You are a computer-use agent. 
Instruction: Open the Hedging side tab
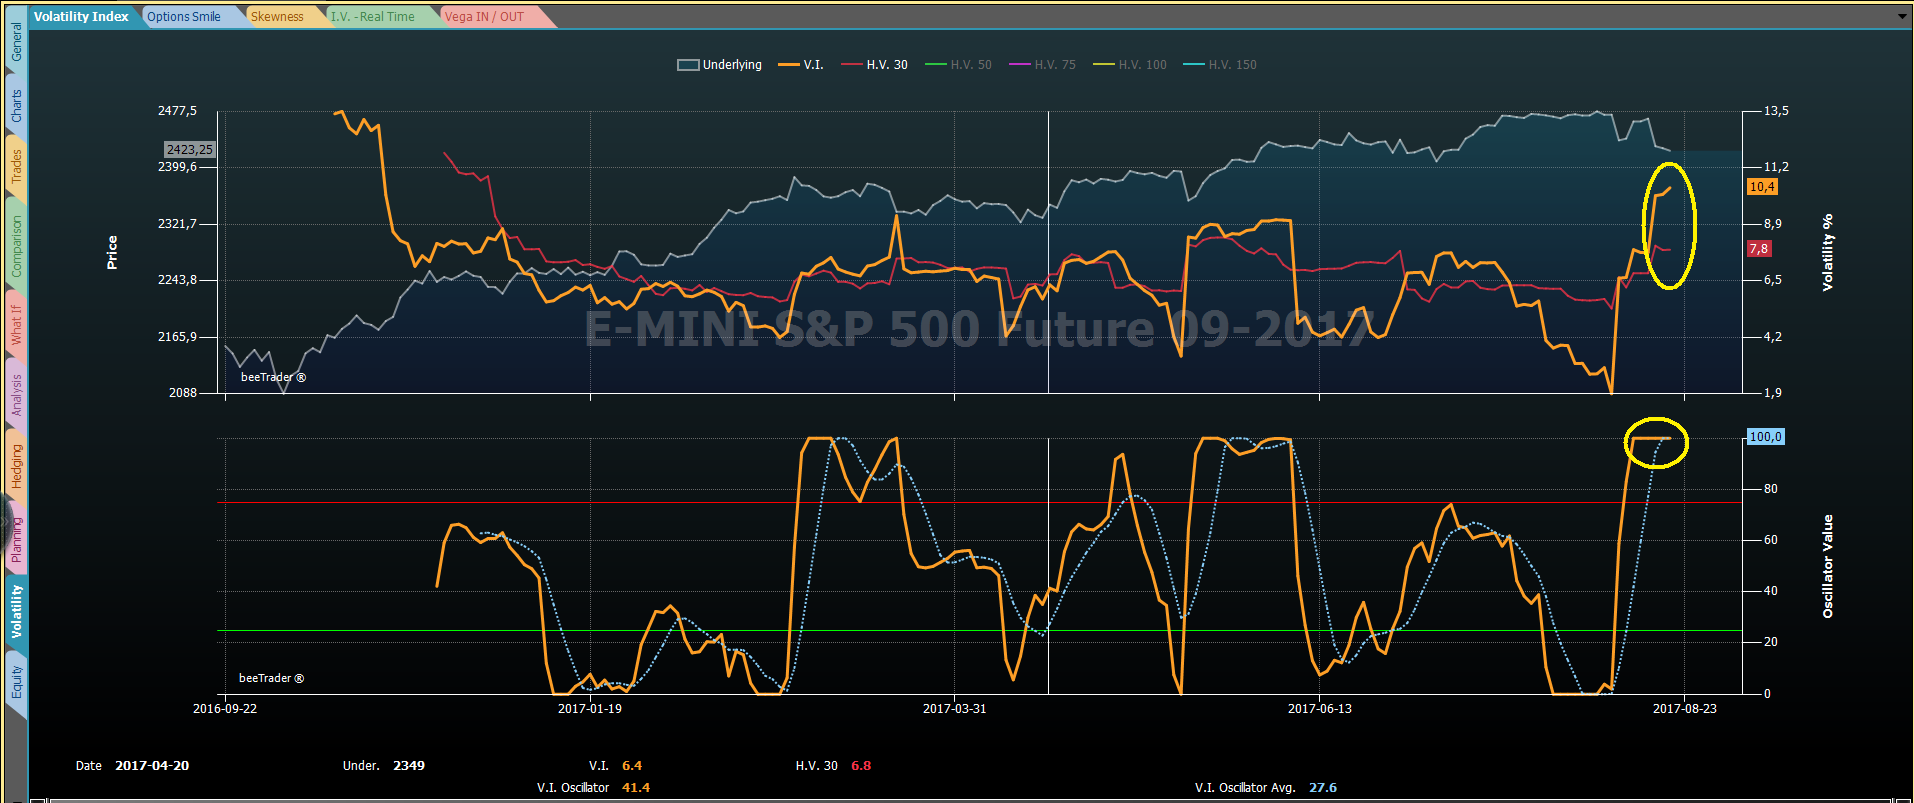tap(16, 467)
